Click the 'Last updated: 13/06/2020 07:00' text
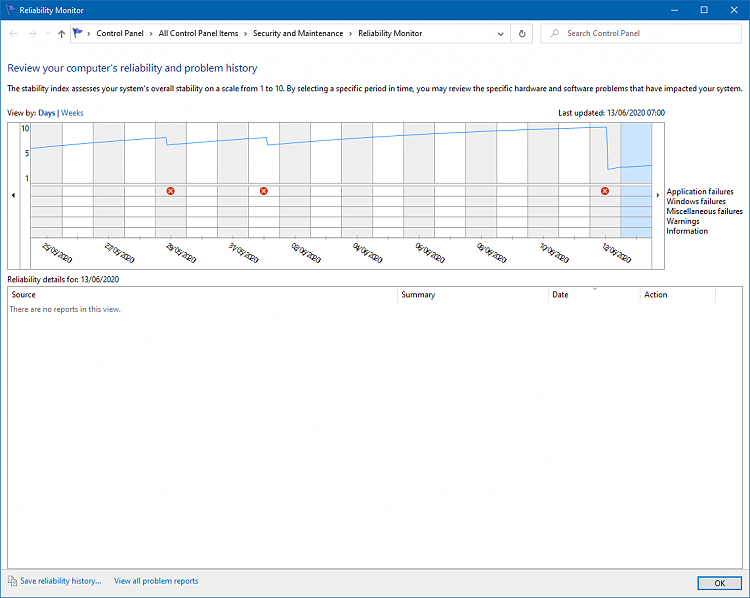This screenshot has width=750, height=598. tap(611, 113)
